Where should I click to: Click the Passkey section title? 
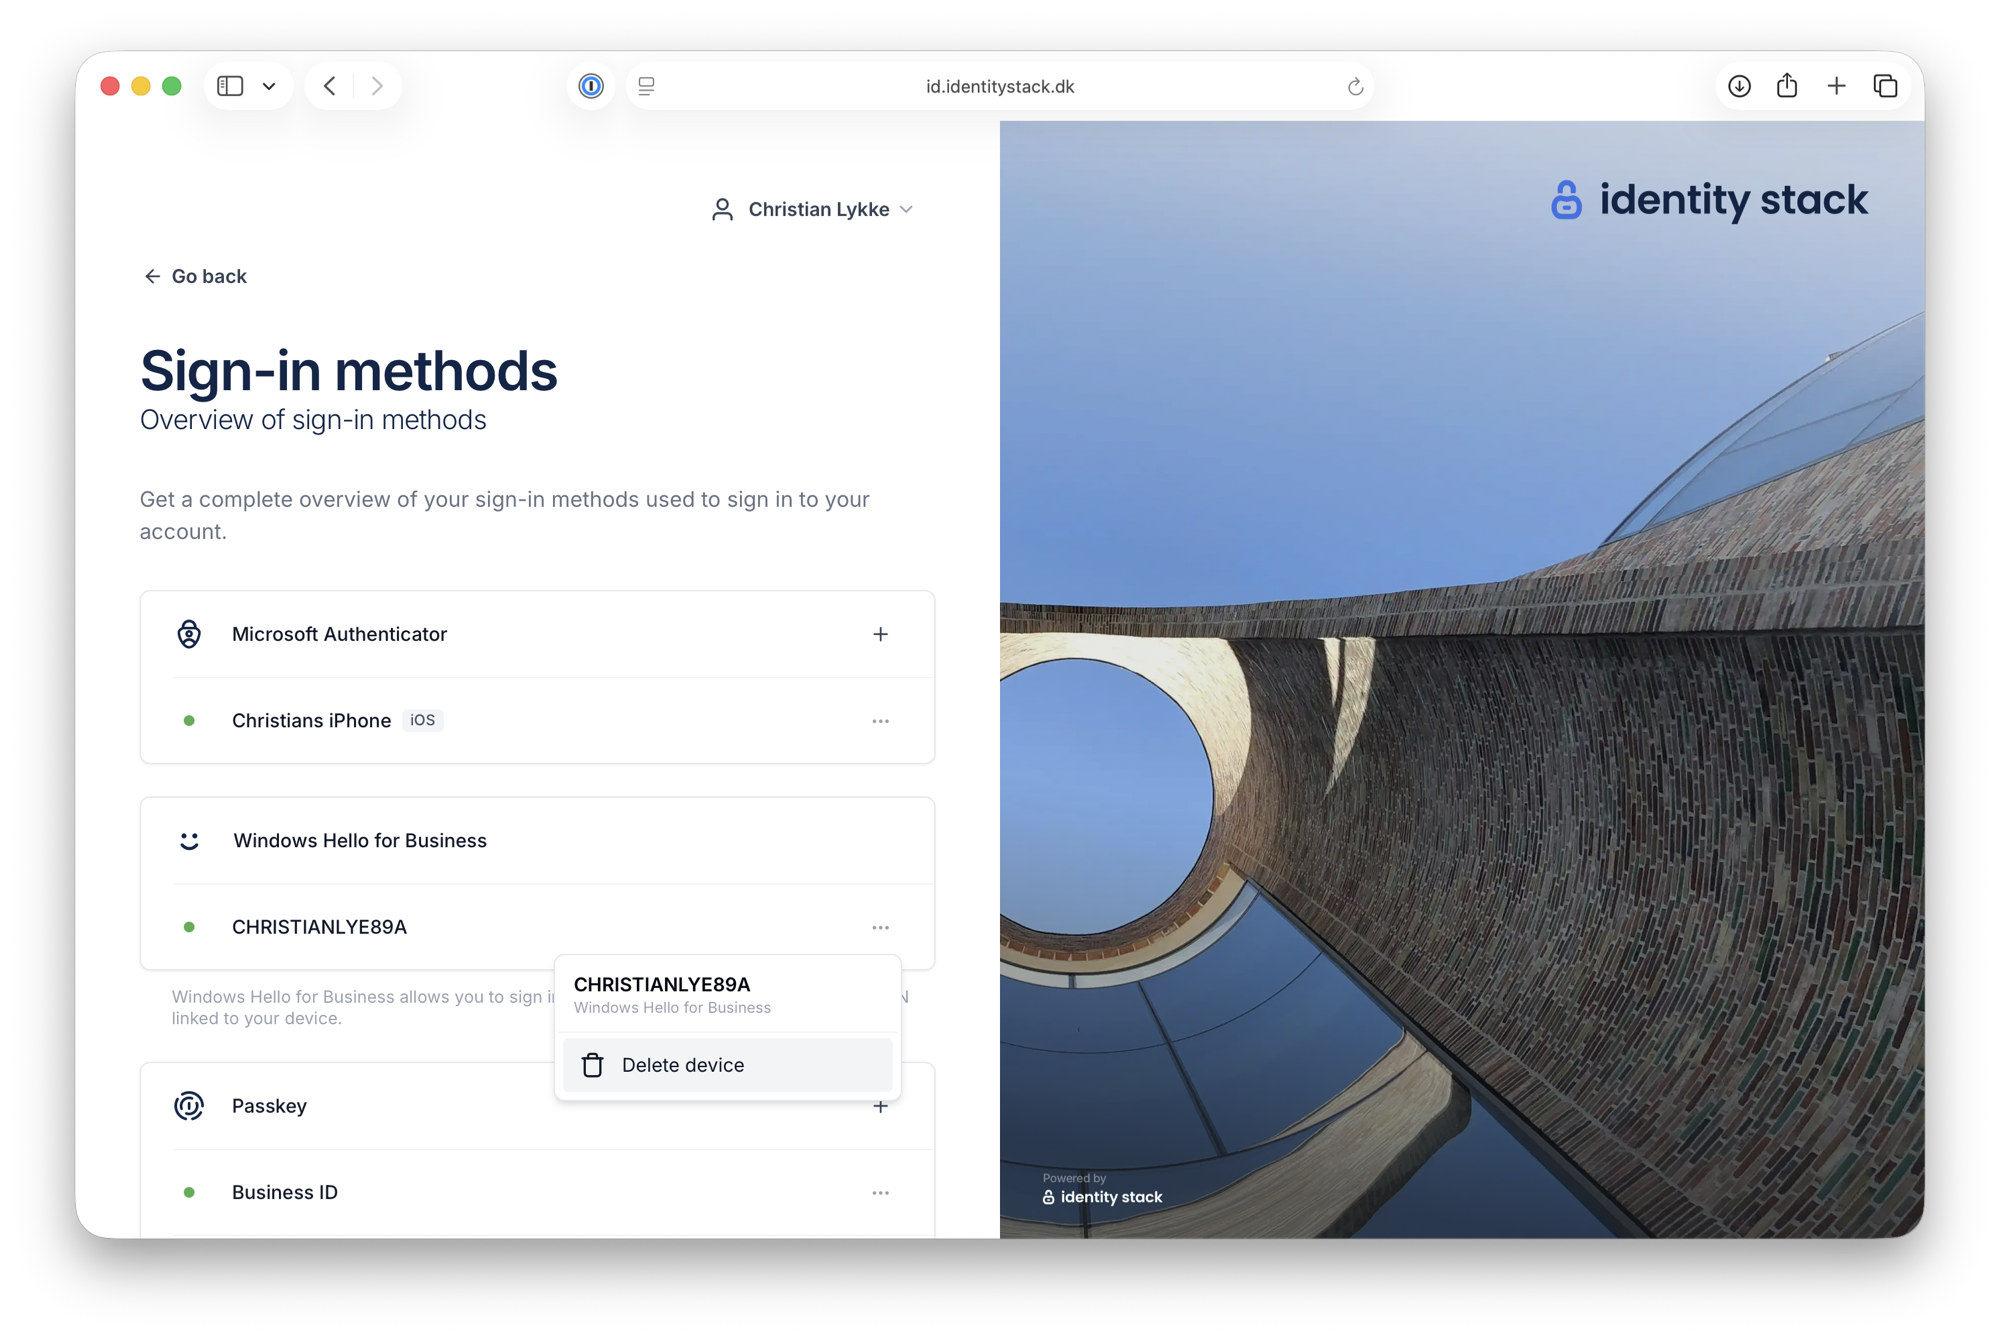click(x=269, y=1106)
